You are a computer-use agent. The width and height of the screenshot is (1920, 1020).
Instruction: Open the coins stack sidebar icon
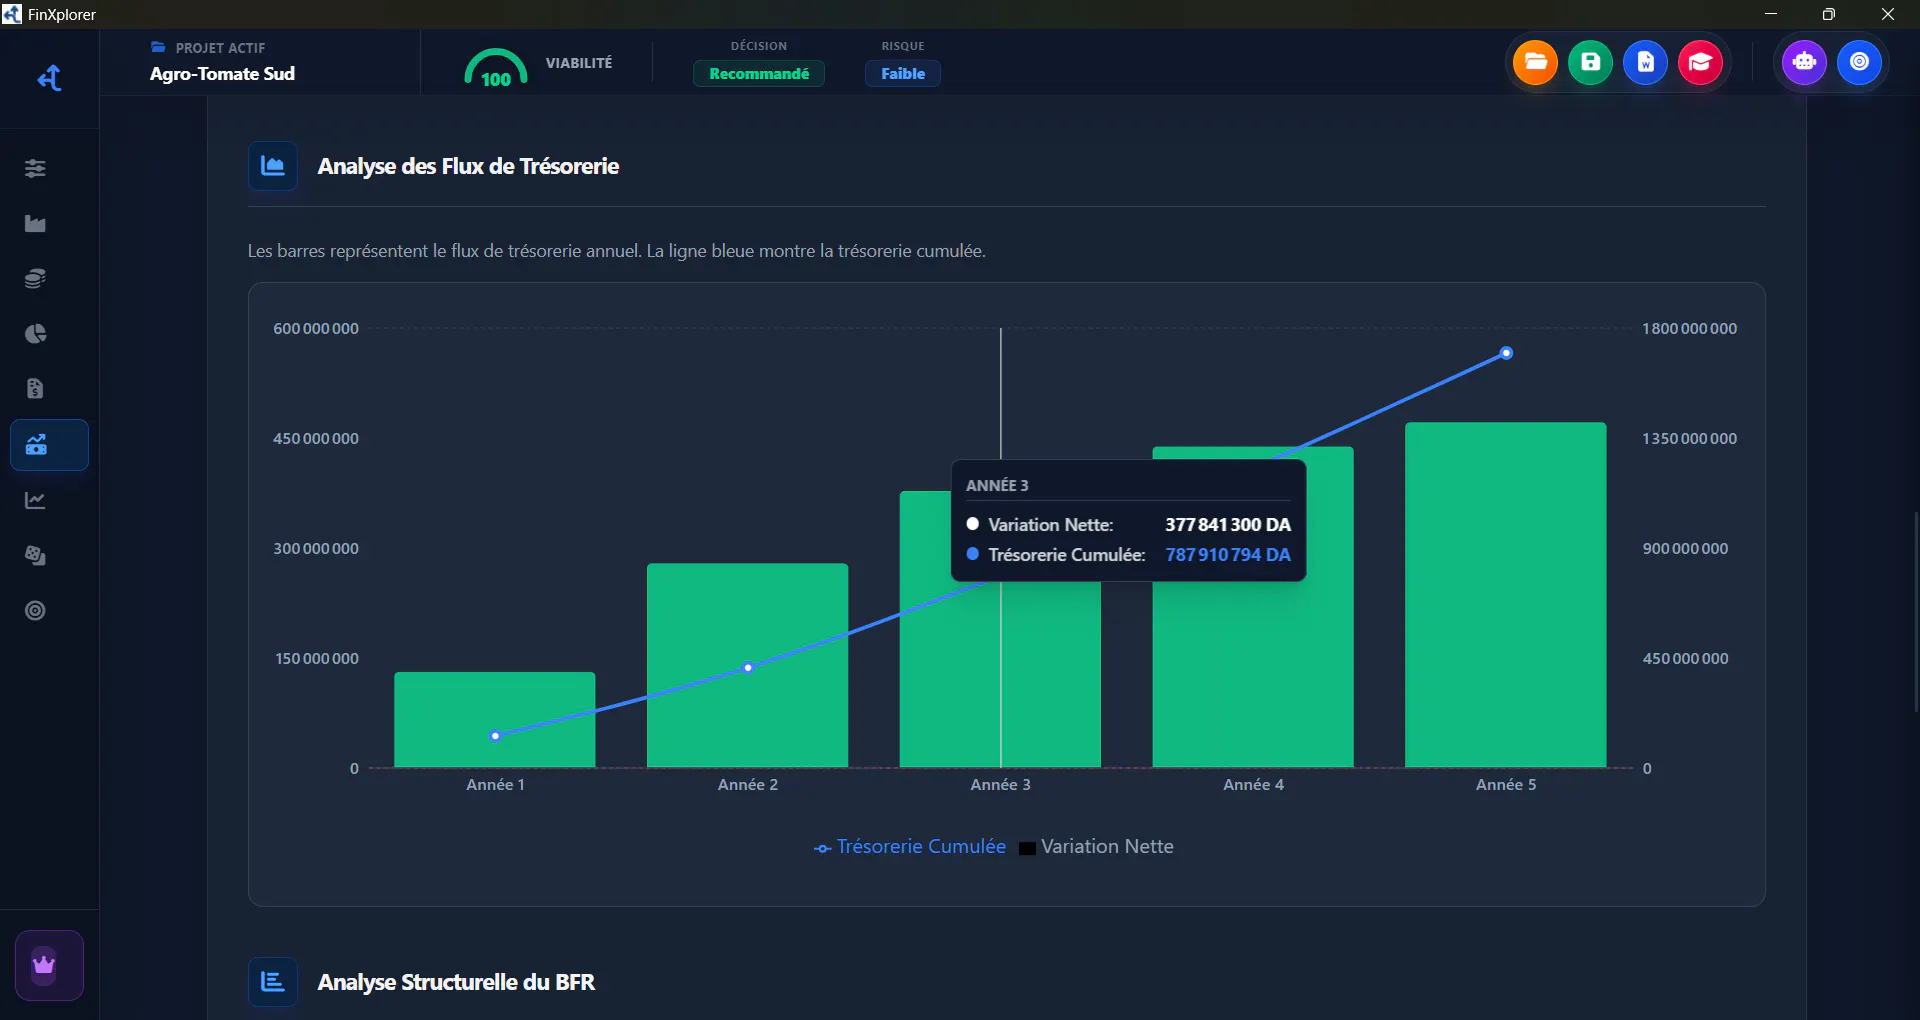35,278
